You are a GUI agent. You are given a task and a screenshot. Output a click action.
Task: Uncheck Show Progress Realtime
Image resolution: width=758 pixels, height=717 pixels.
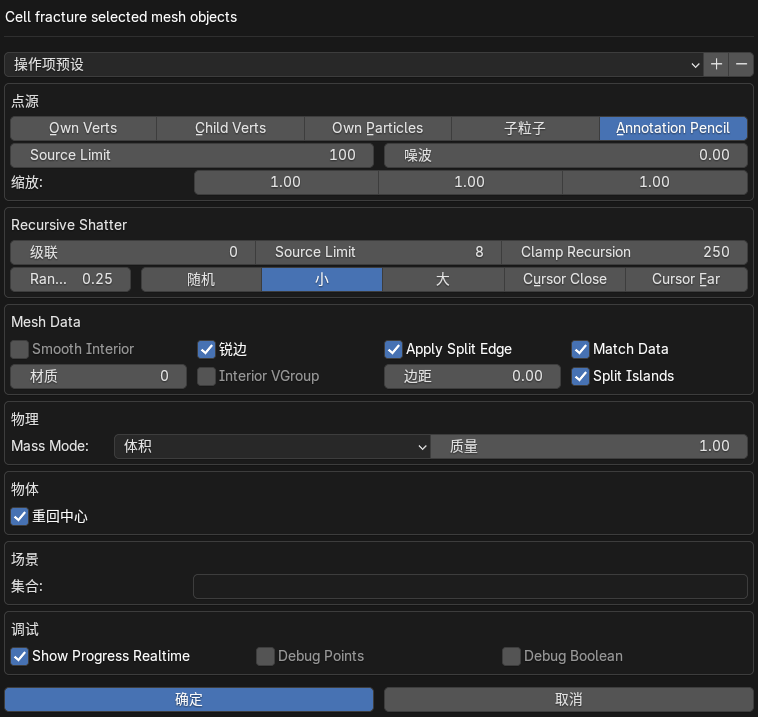point(19,656)
